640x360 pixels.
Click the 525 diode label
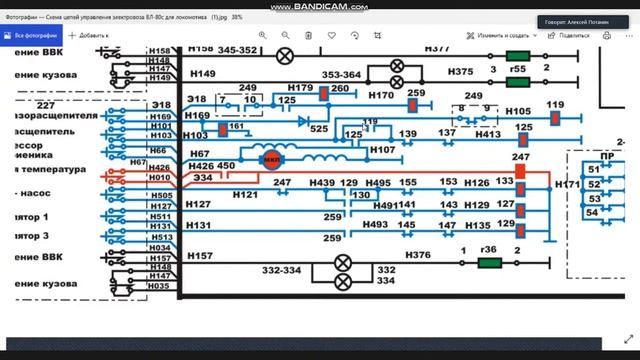319,129
